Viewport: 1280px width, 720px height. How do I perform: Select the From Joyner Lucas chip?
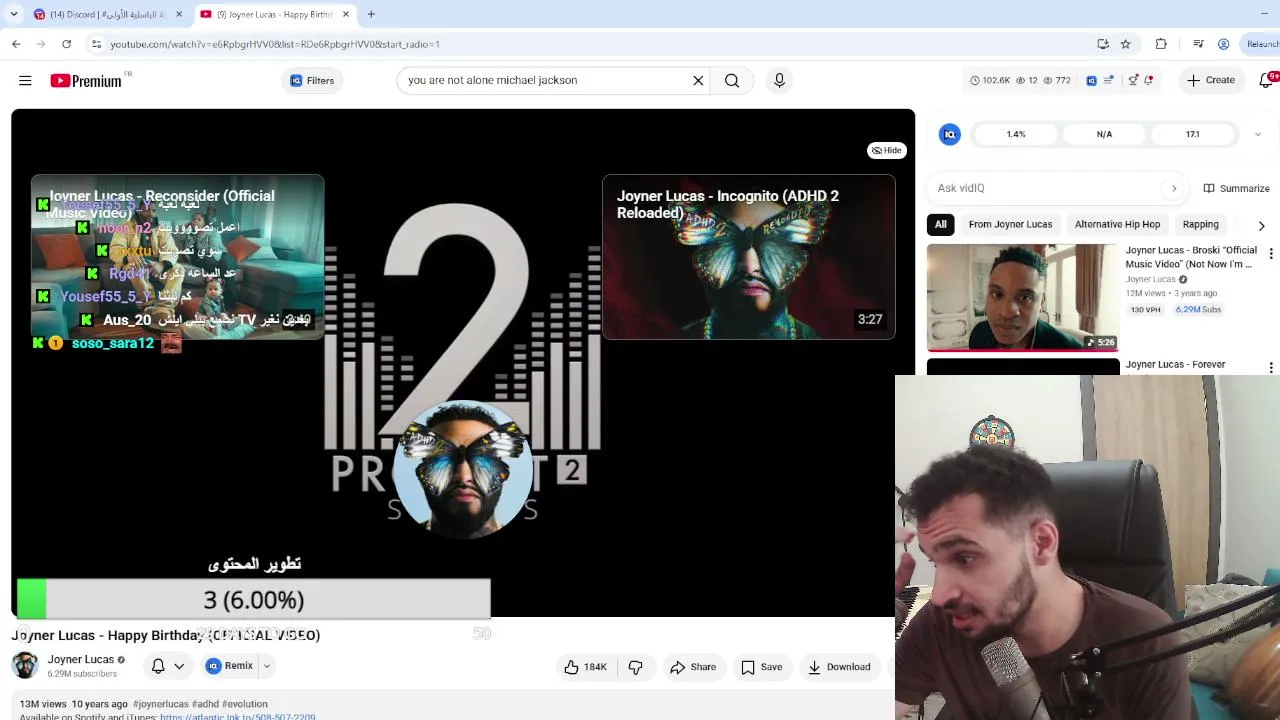coord(1010,224)
